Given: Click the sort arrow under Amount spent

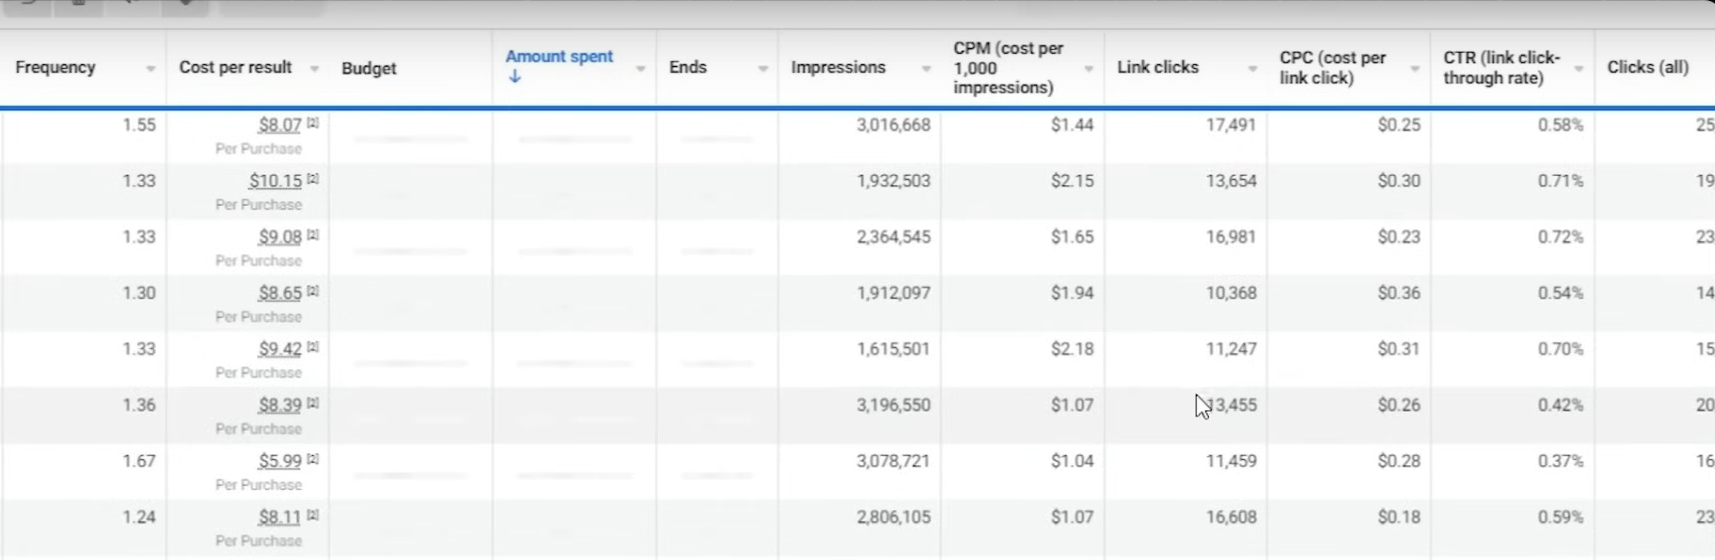Looking at the screenshot, I should point(514,77).
